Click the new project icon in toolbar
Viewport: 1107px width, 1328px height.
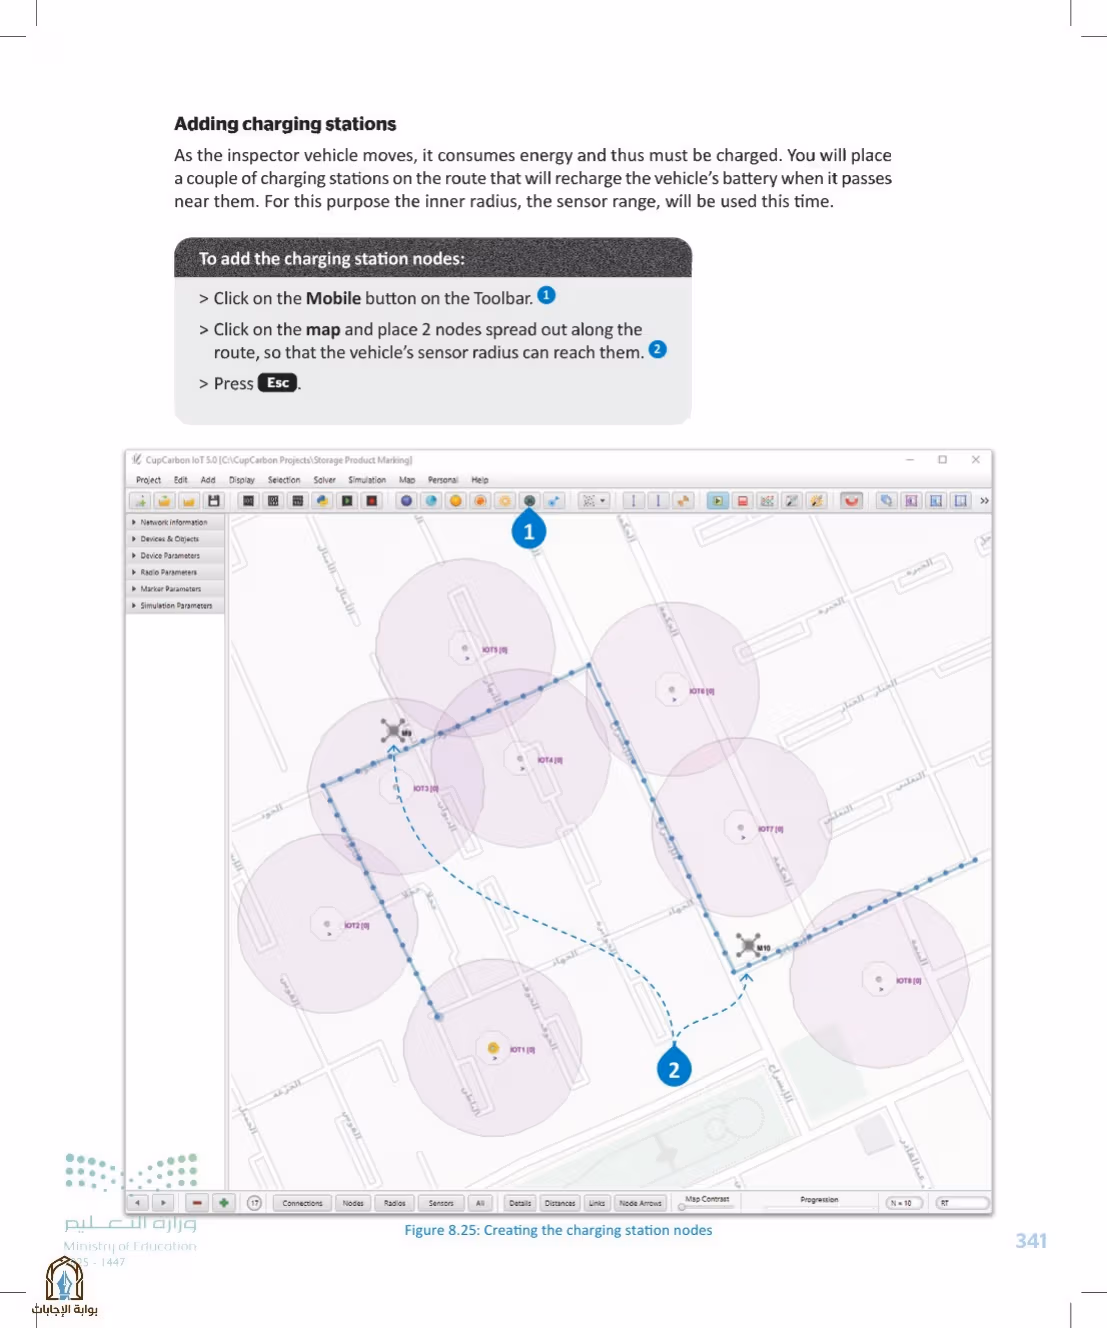(x=141, y=500)
